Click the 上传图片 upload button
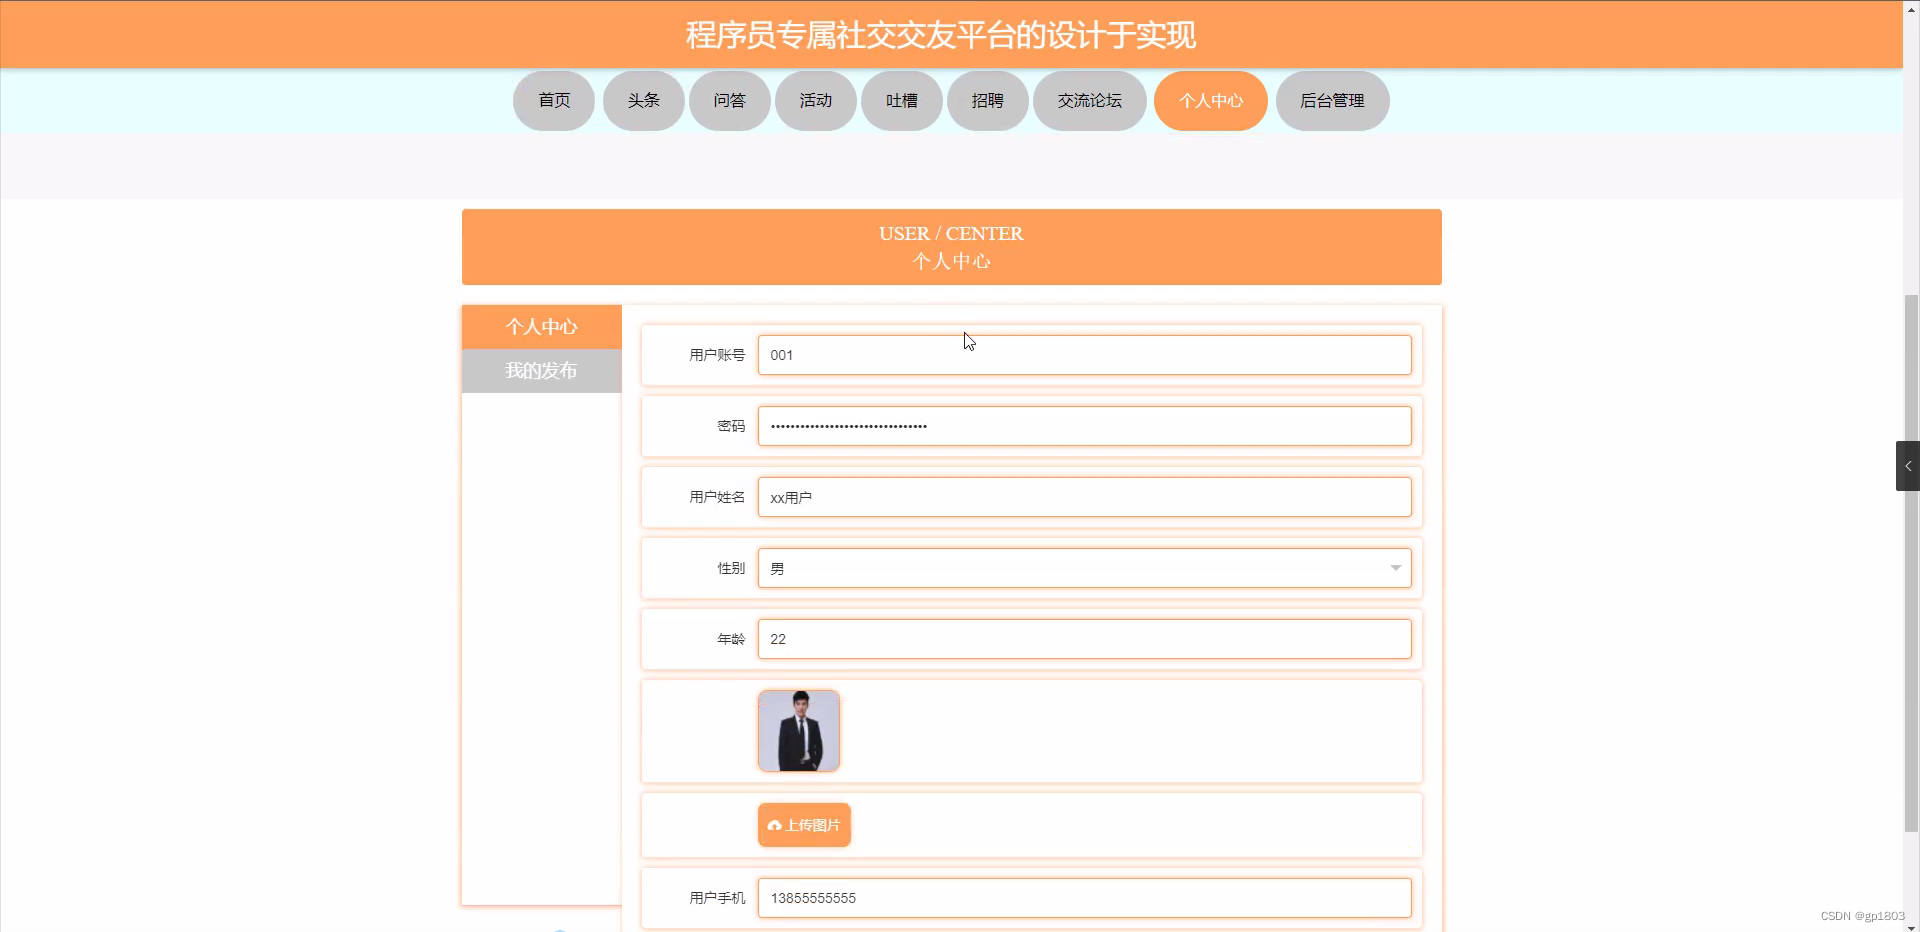The height and width of the screenshot is (932, 1920). click(x=803, y=825)
